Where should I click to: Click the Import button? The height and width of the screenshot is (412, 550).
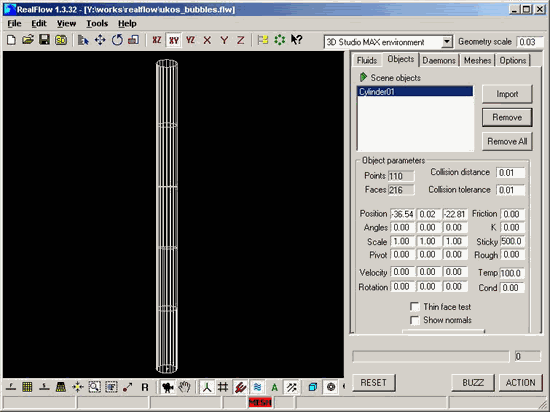[x=507, y=94]
